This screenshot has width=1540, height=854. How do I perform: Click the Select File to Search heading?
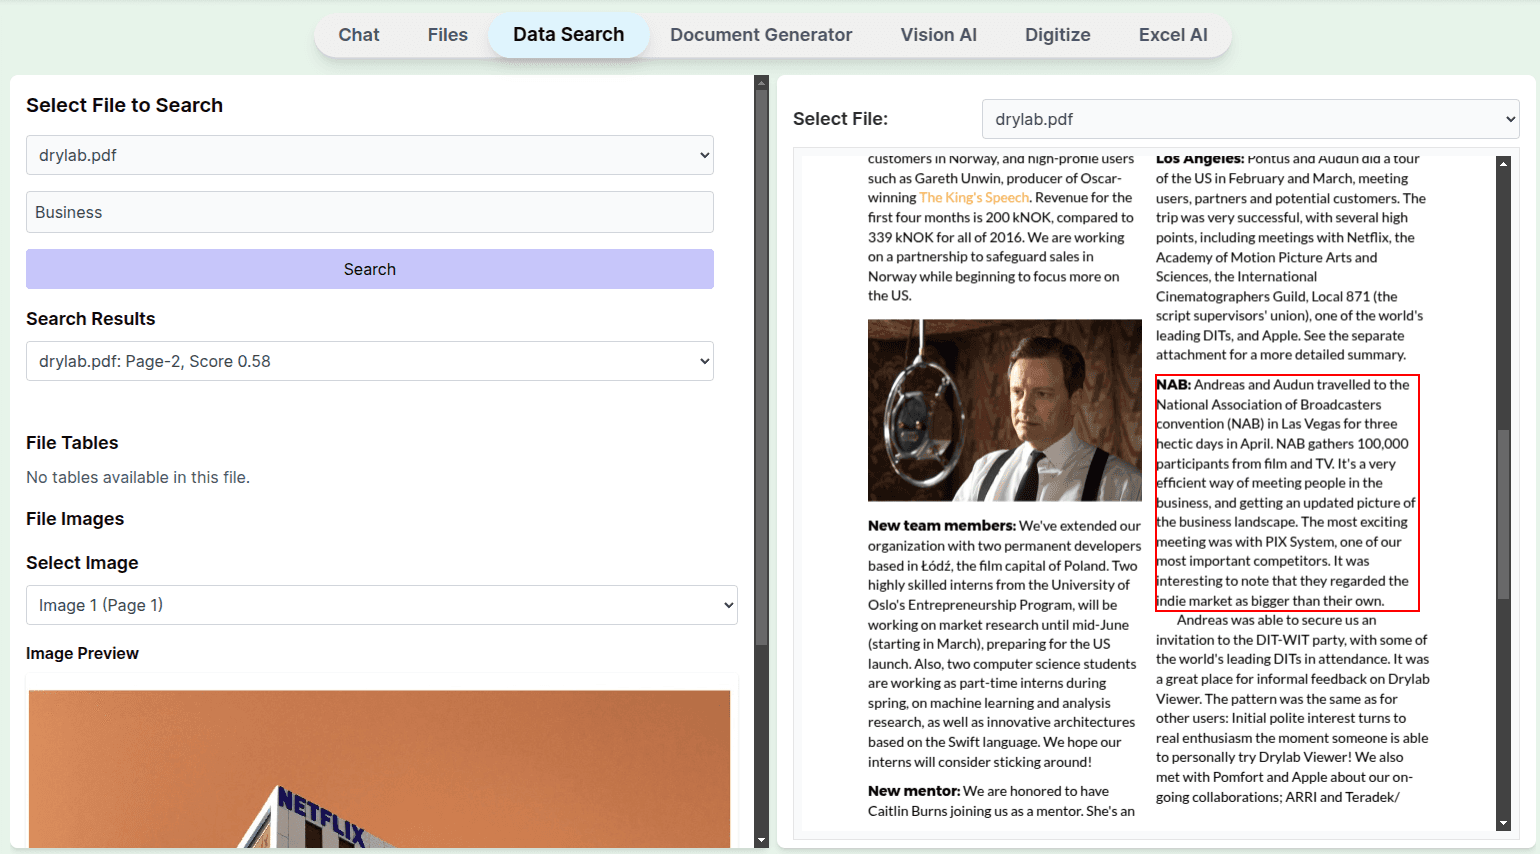coord(124,105)
